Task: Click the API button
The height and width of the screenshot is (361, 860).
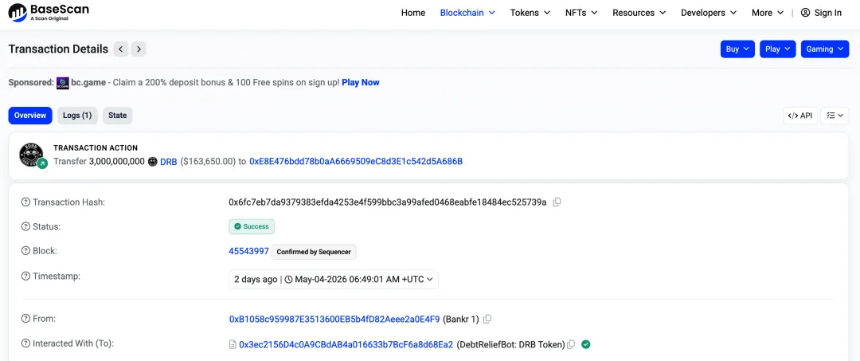Action: click(800, 115)
